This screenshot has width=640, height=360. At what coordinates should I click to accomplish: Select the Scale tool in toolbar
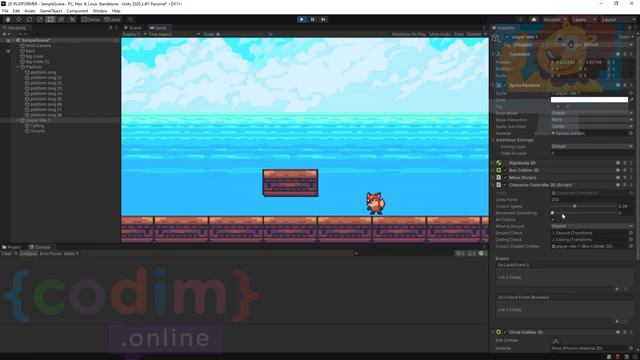point(40,19)
